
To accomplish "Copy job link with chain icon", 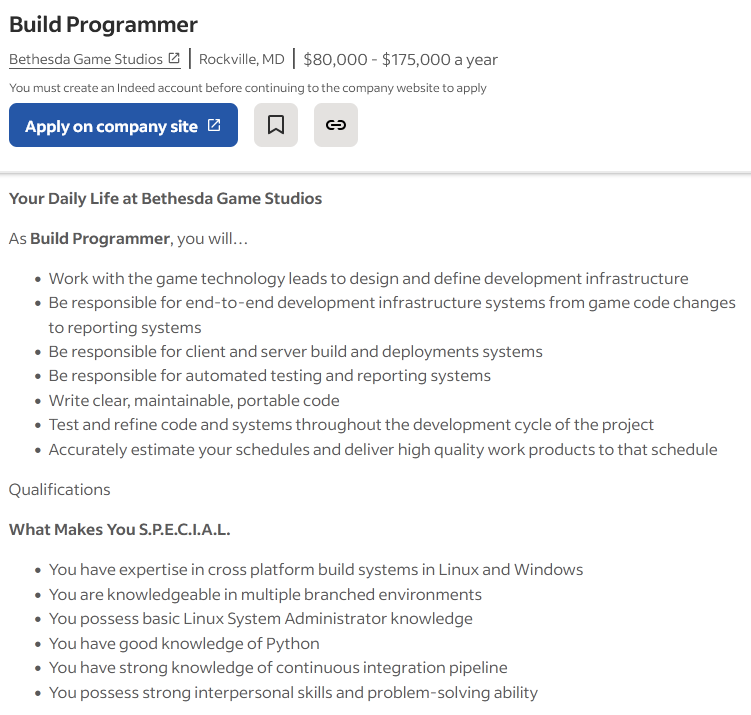I will click(336, 125).
